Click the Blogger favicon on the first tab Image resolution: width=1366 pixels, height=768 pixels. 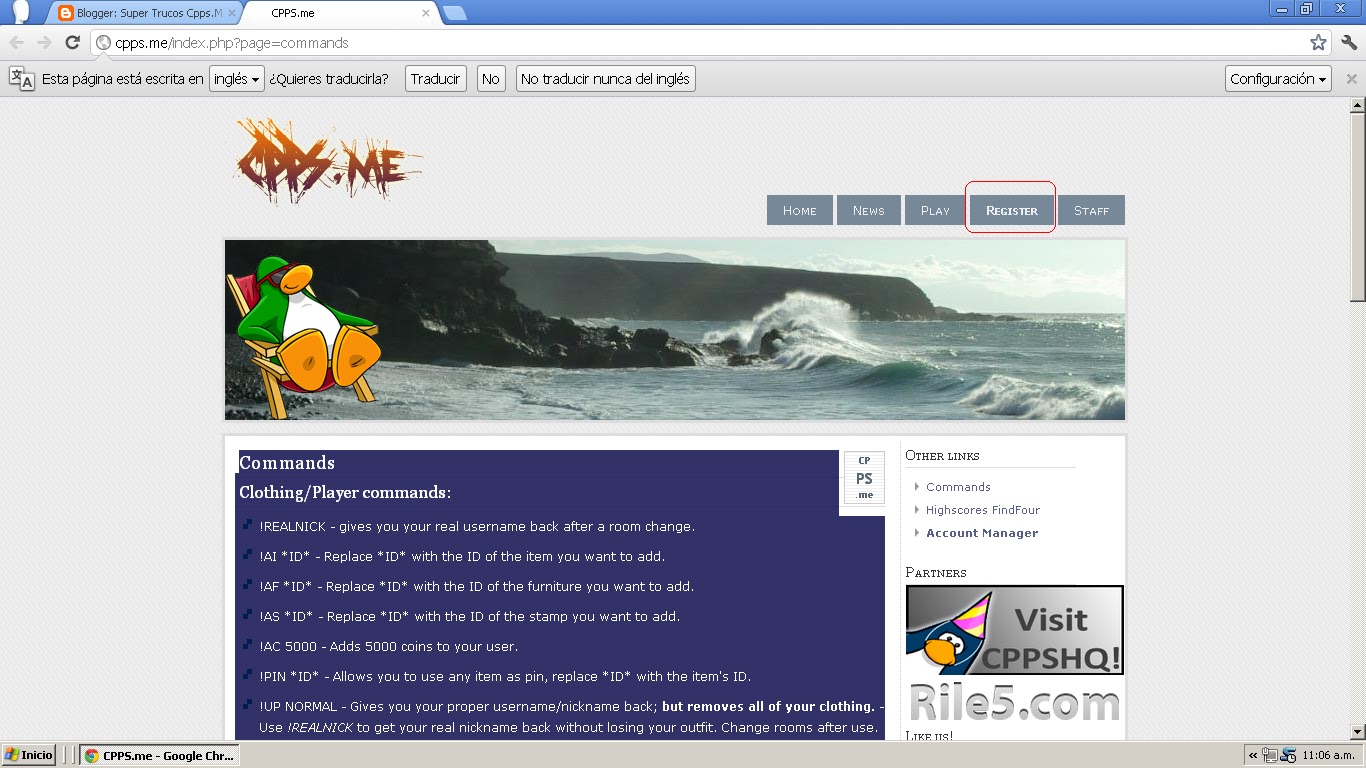tap(65, 14)
